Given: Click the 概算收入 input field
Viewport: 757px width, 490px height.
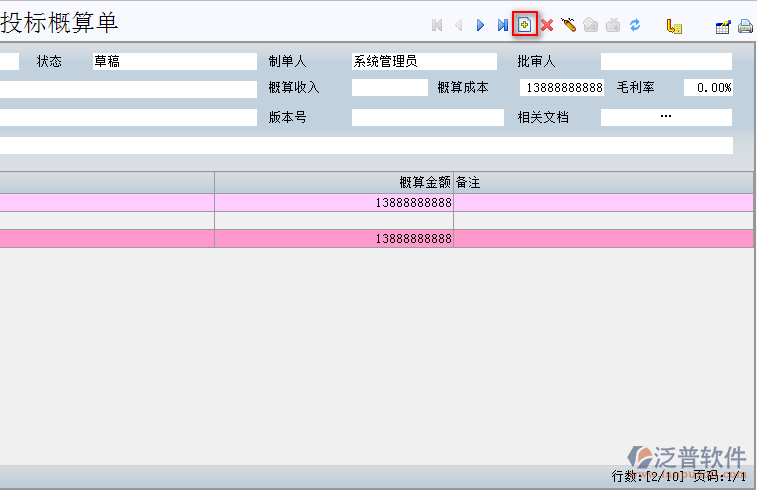Looking at the screenshot, I should [x=389, y=88].
